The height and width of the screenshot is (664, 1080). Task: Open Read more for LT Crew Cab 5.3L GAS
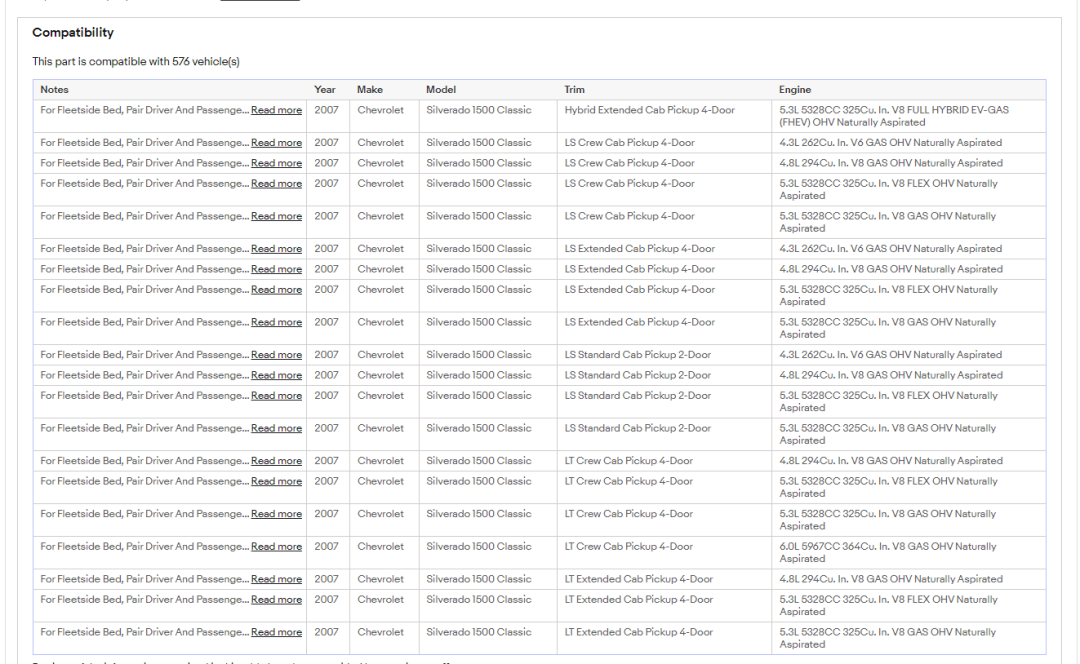(276, 514)
